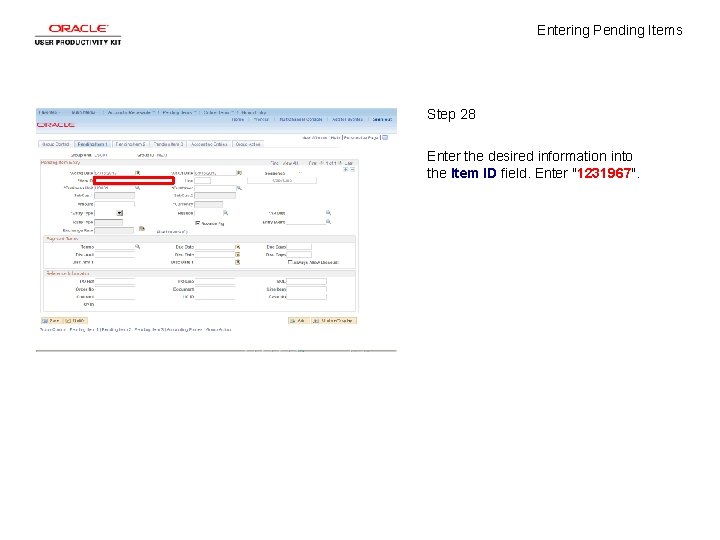Screen dimensions: 720x540
Task: Open the As Of Date calendar picker
Action: [239, 173]
